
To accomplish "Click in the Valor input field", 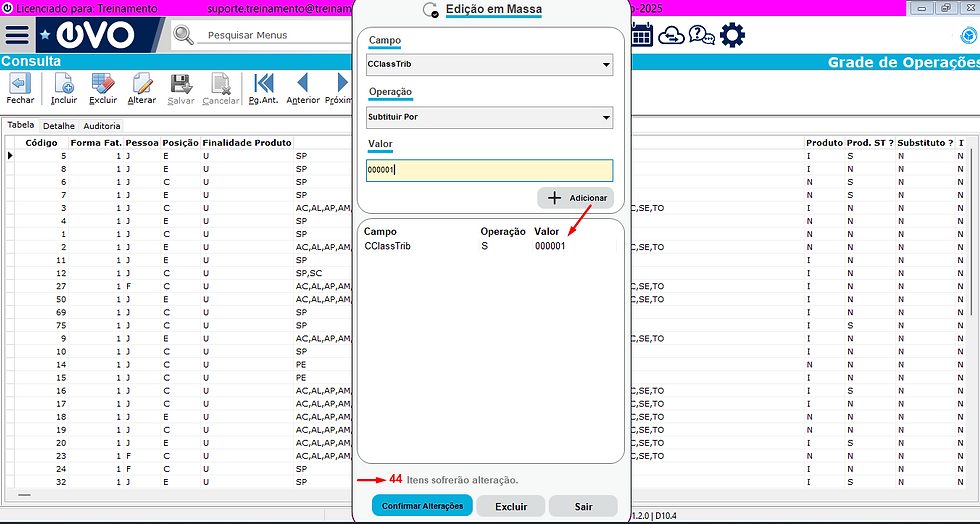I will coord(489,171).
